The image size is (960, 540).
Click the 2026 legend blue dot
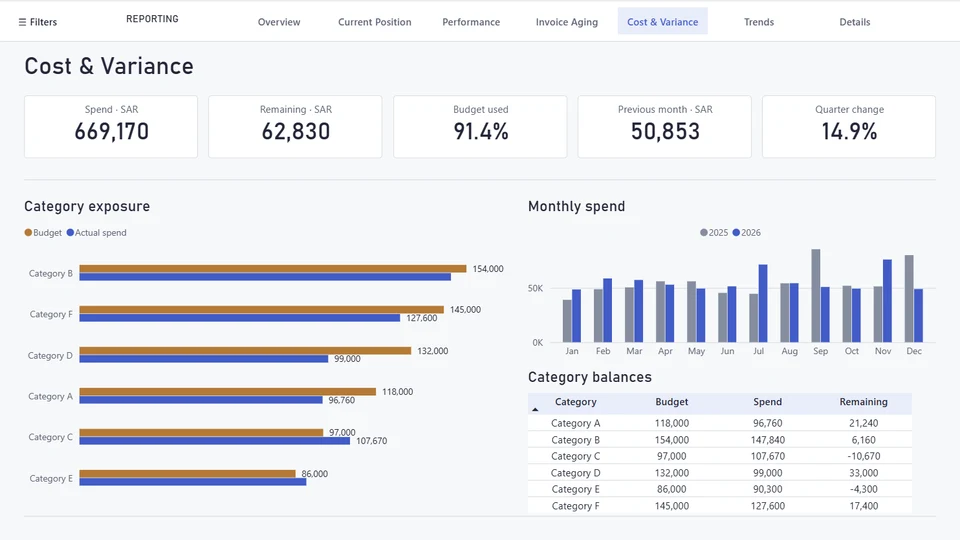(x=736, y=233)
